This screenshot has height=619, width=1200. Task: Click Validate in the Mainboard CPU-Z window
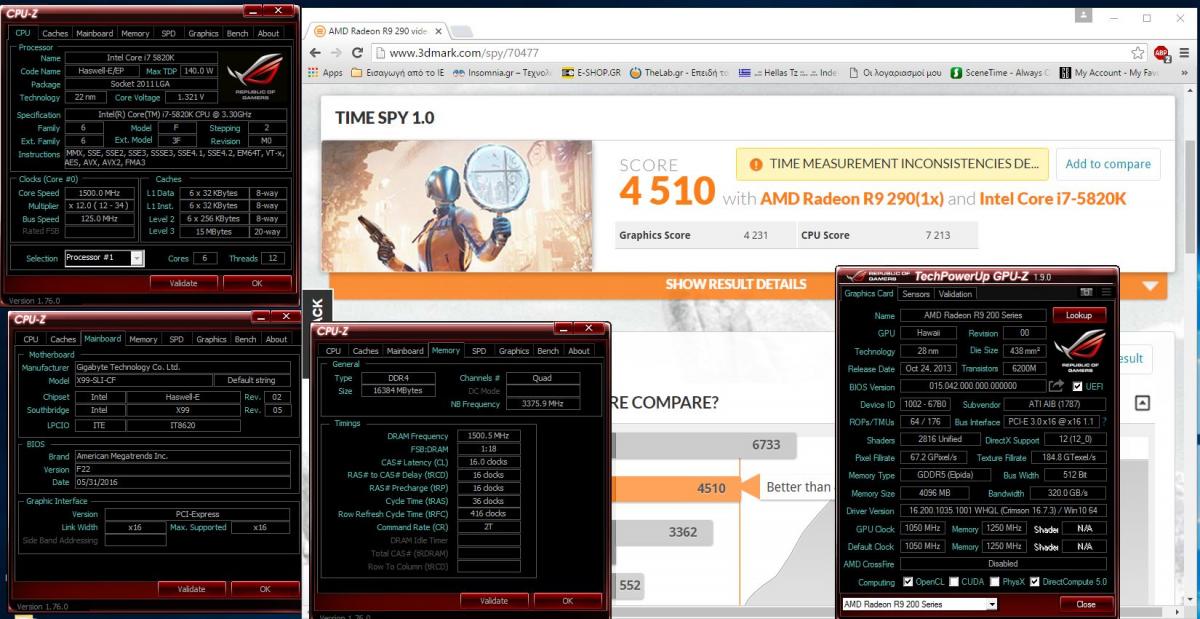[x=190, y=589]
